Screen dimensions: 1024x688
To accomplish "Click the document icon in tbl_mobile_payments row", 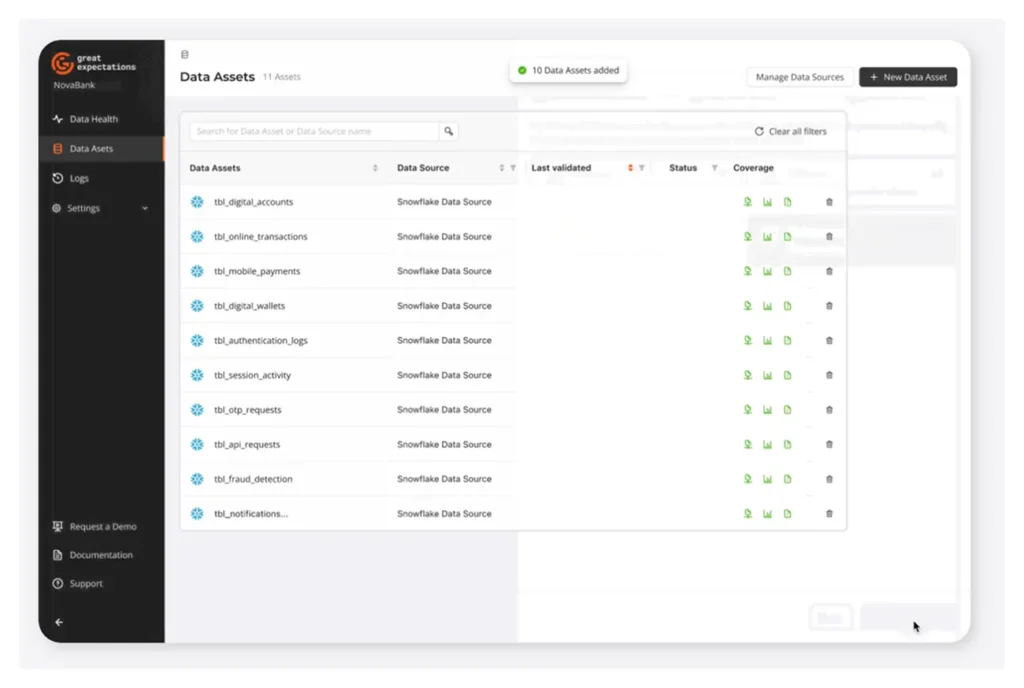I will pos(787,271).
